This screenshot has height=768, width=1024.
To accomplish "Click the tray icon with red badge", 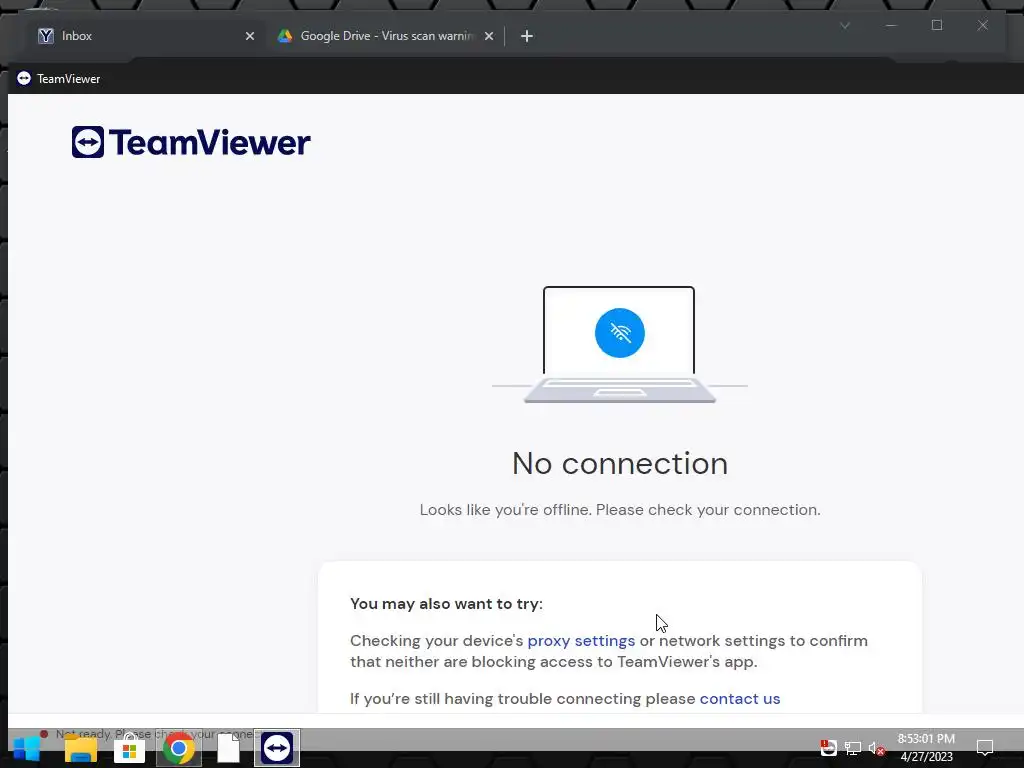I will pyautogui.click(x=828, y=748).
